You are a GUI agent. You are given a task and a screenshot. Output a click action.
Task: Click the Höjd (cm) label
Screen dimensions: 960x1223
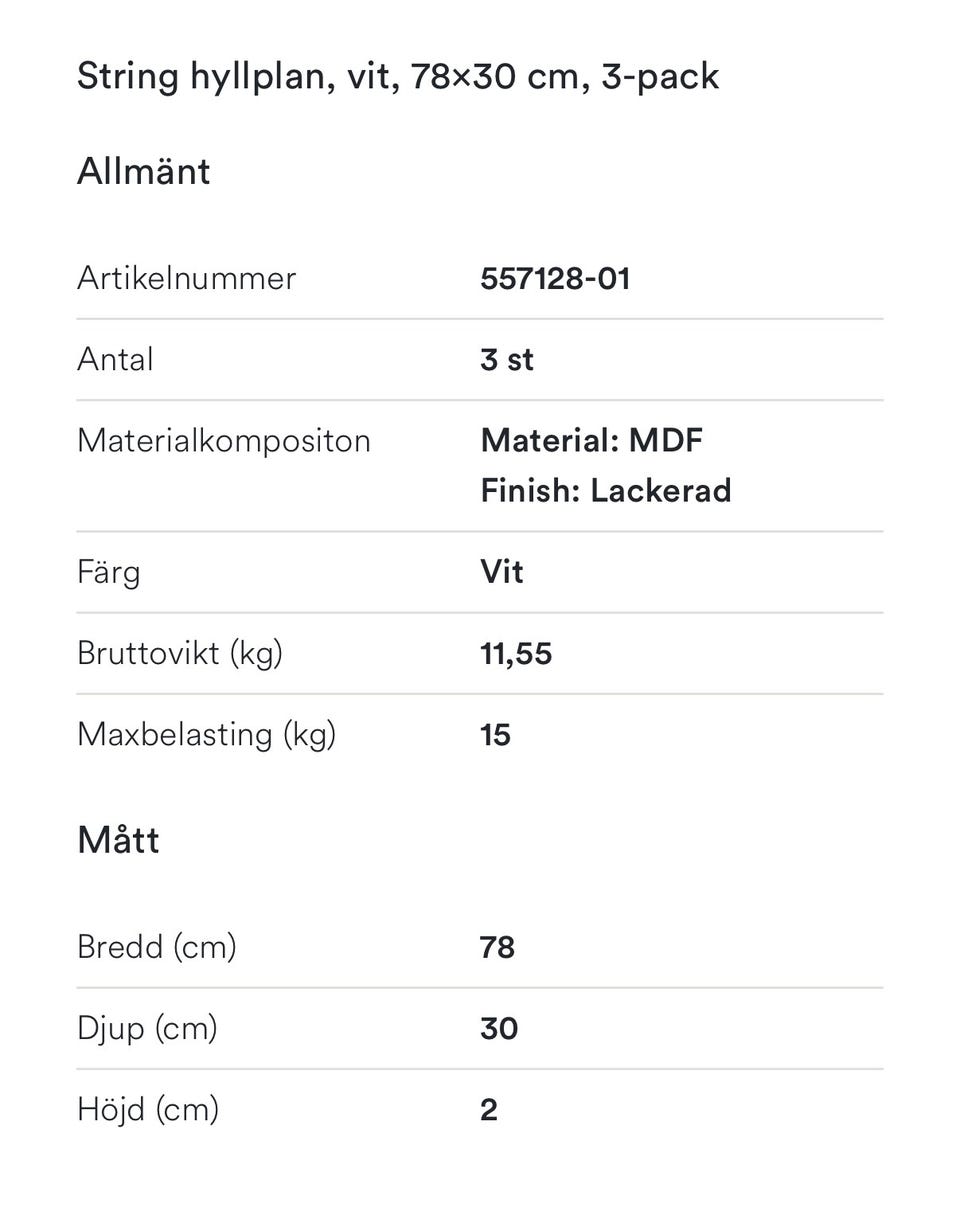click(x=147, y=1109)
